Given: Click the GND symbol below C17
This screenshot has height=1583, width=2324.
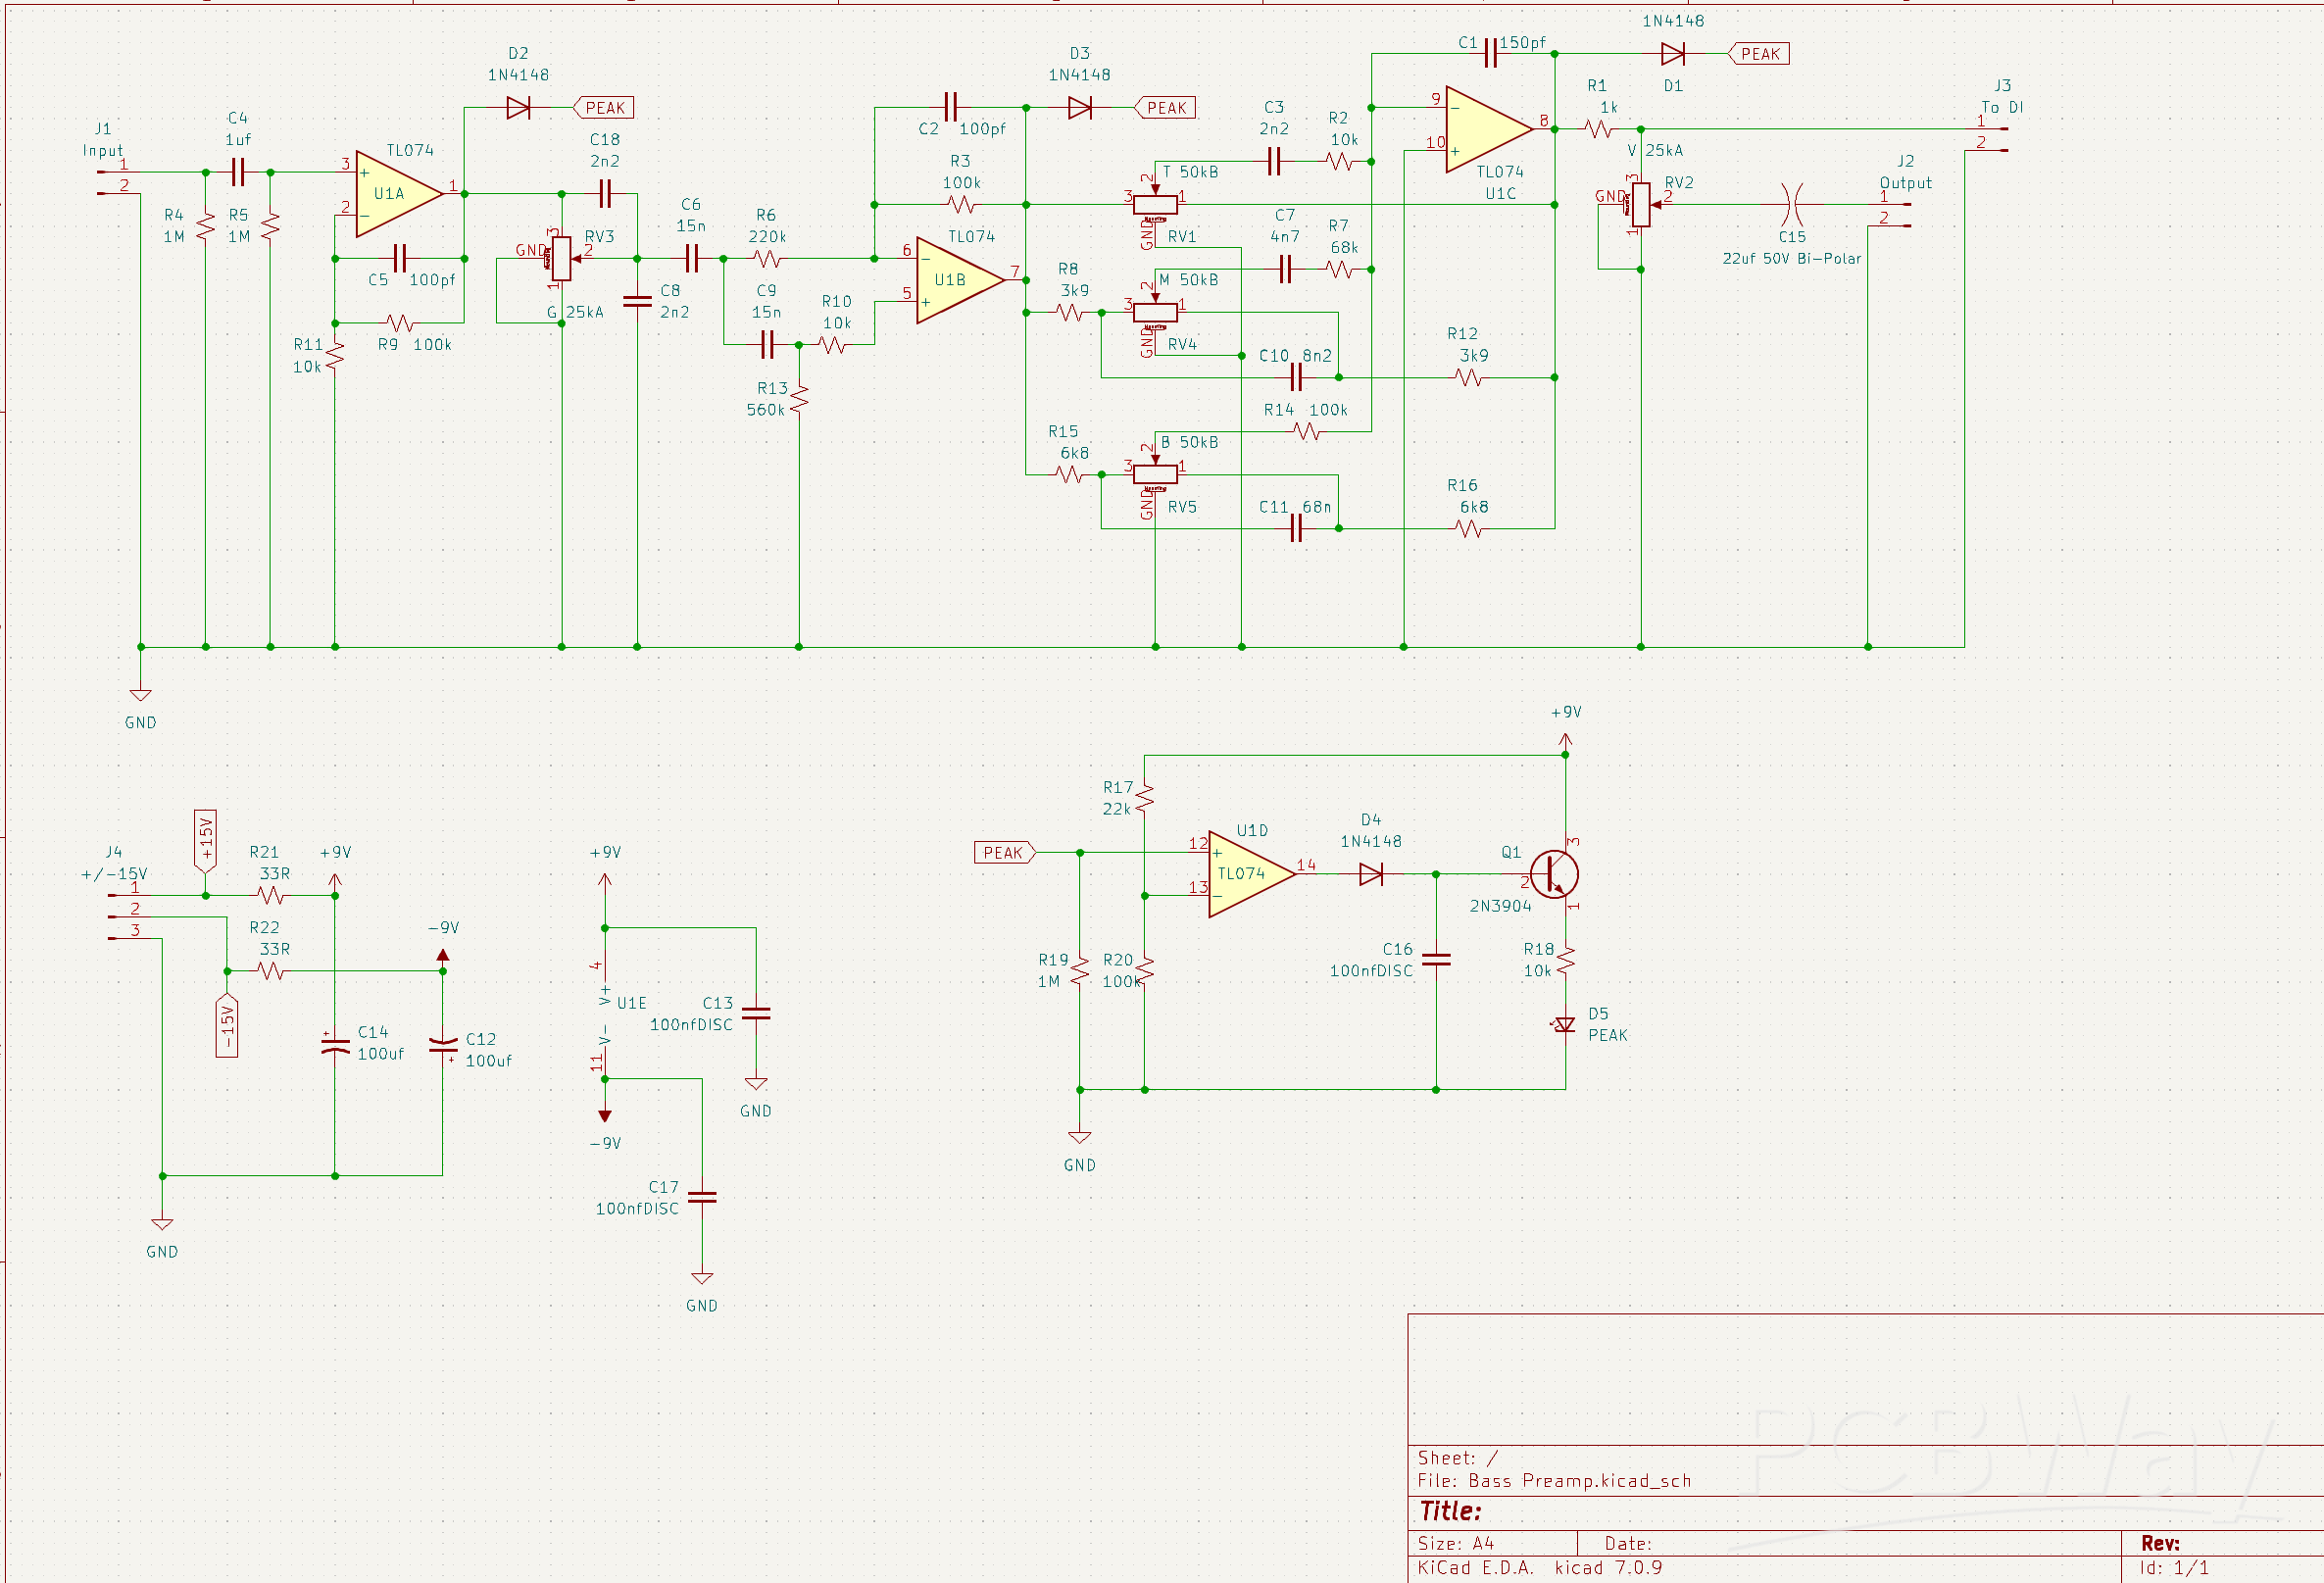Looking at the screenshot, I should (702, 1278).
